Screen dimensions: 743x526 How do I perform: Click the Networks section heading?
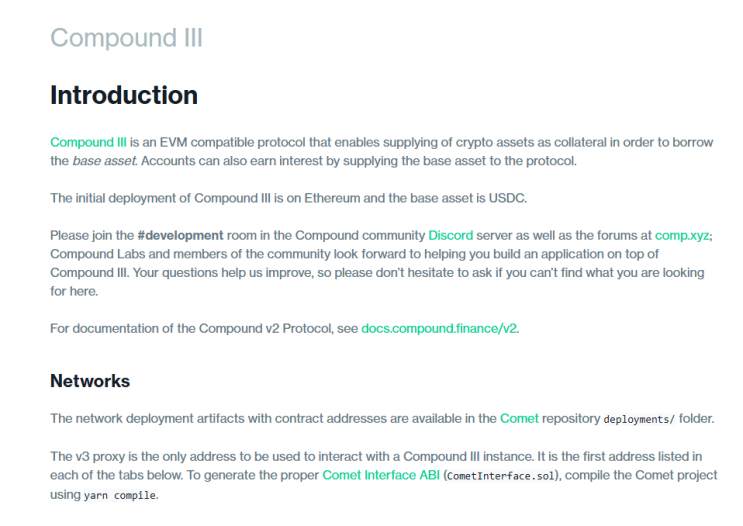[90, 381]
